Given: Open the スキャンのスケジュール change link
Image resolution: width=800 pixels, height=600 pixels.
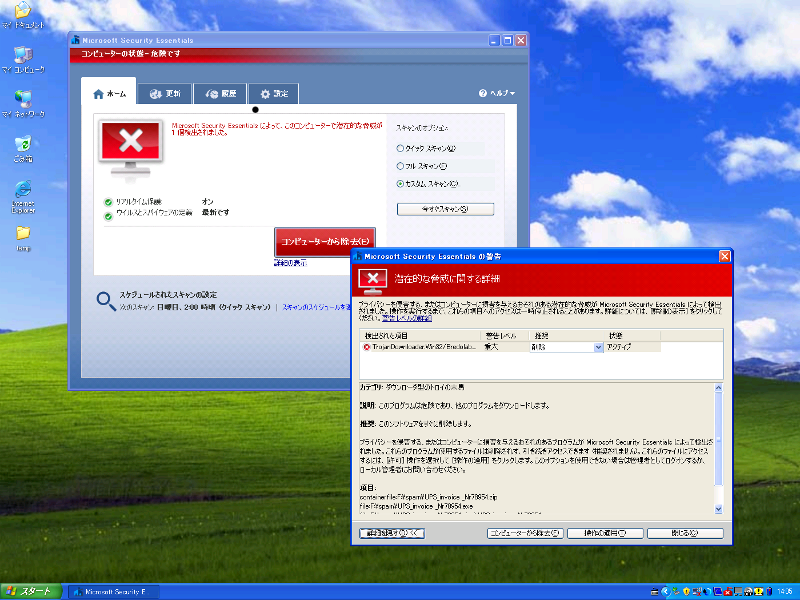Looking at the screenshot, I should click(316, 307).
